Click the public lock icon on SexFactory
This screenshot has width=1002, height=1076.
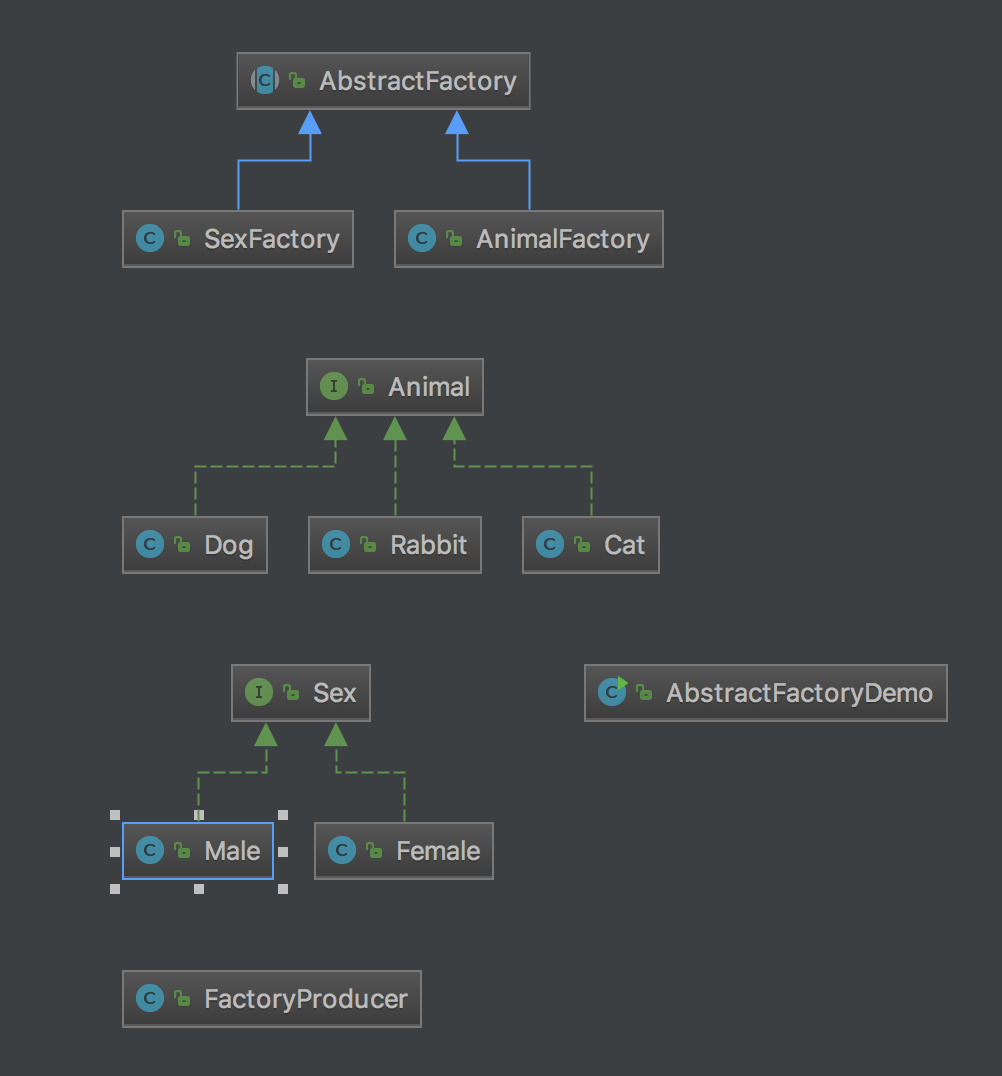(182, 238)
